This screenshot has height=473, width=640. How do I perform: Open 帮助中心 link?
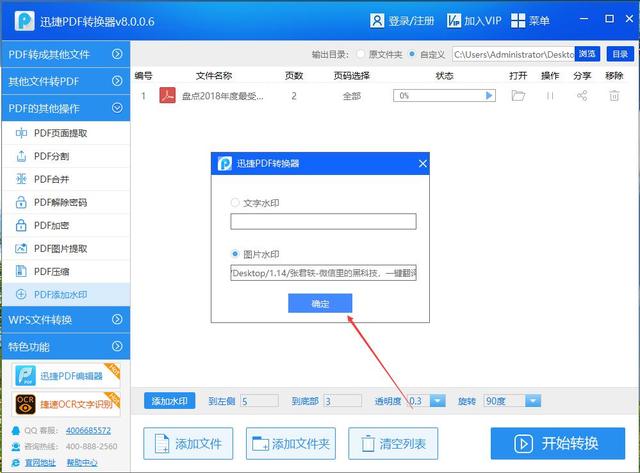click(82, 463)
